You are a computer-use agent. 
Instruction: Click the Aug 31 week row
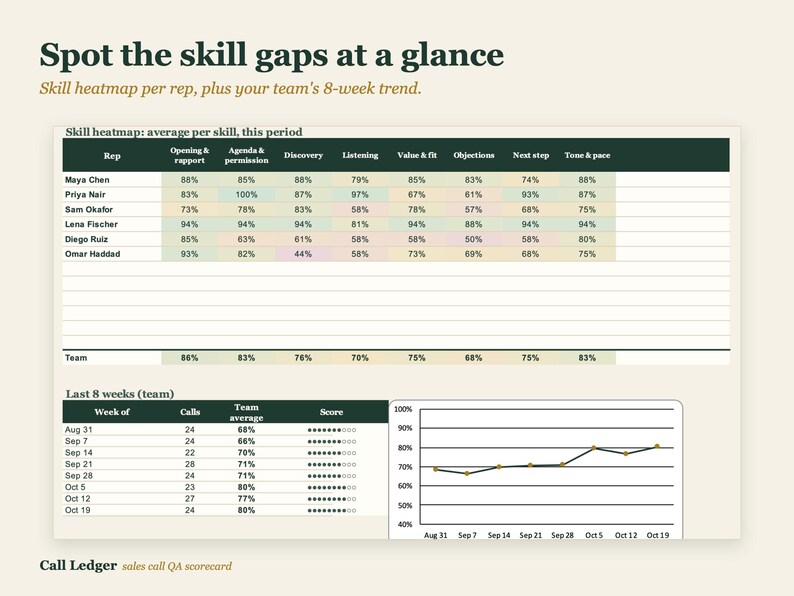(225, 429)
